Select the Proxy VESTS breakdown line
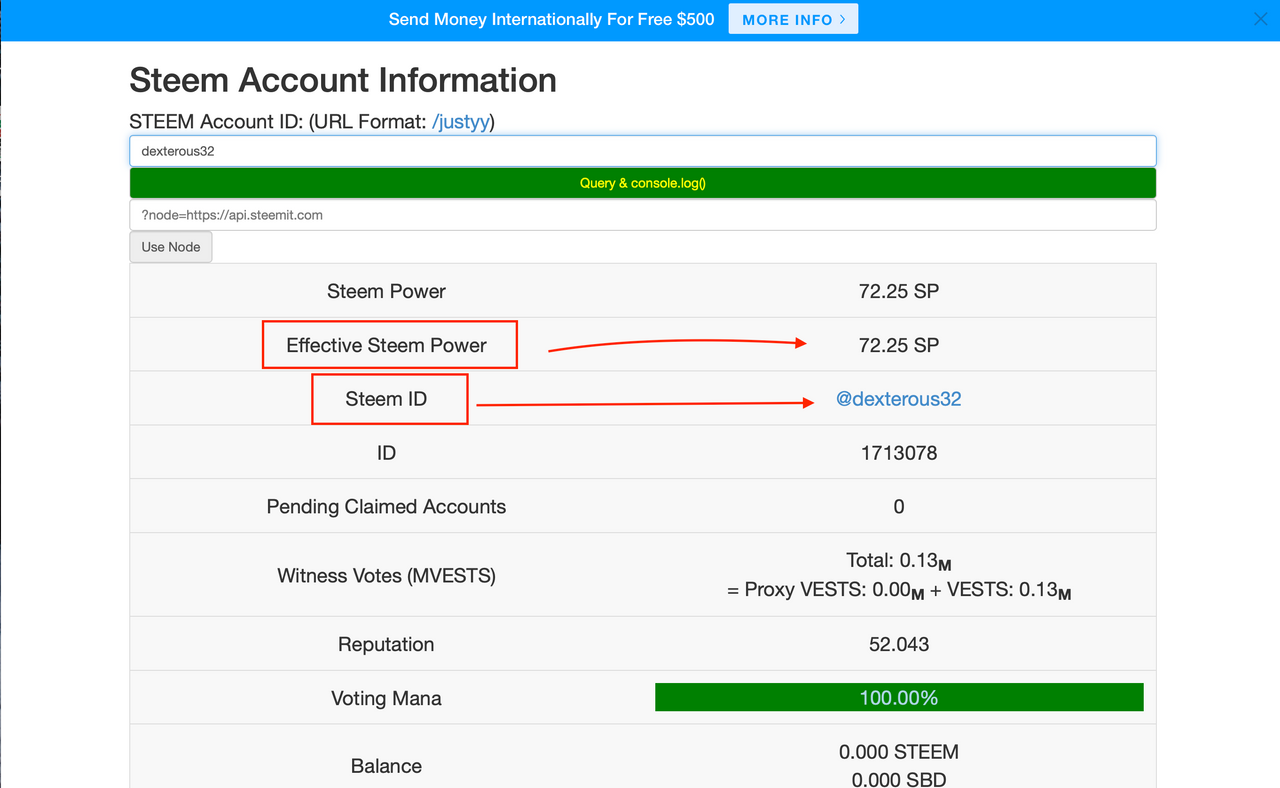 (899, 590)
